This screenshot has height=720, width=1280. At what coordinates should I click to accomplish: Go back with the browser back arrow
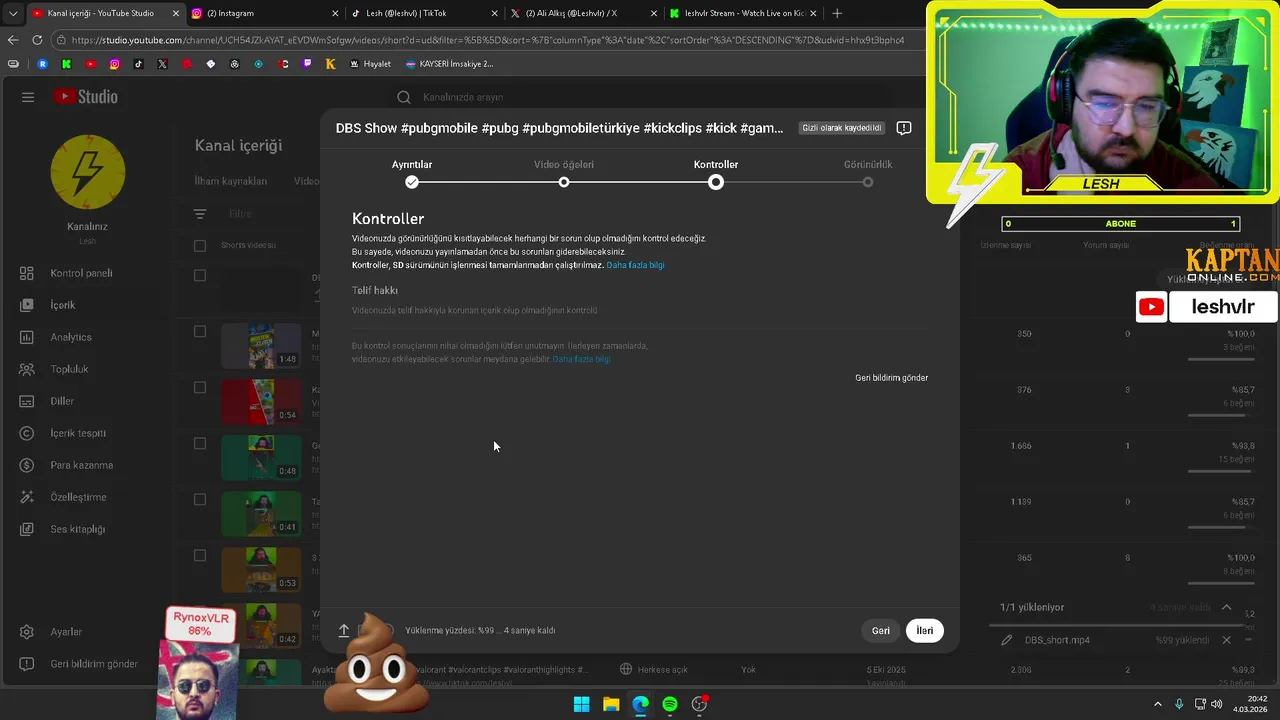tap(13, 40)
